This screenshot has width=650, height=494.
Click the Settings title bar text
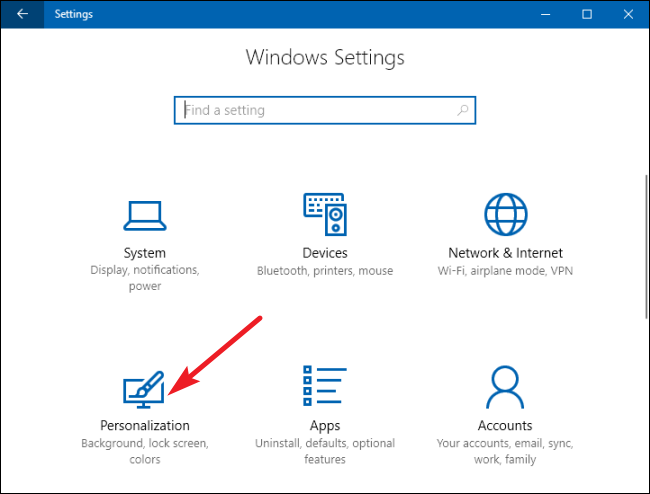point(74,14)
